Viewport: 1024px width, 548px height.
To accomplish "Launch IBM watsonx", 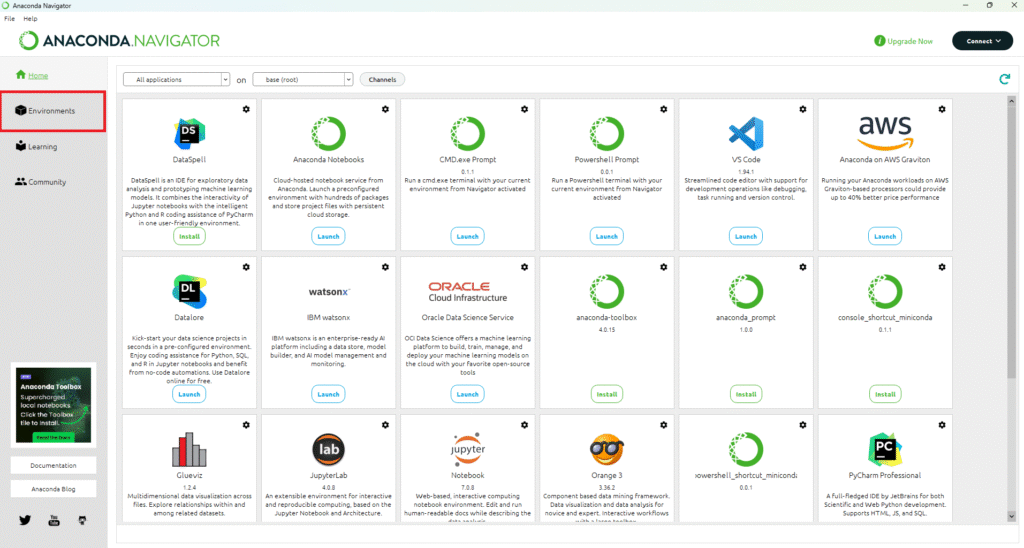I will pos(328,395).
